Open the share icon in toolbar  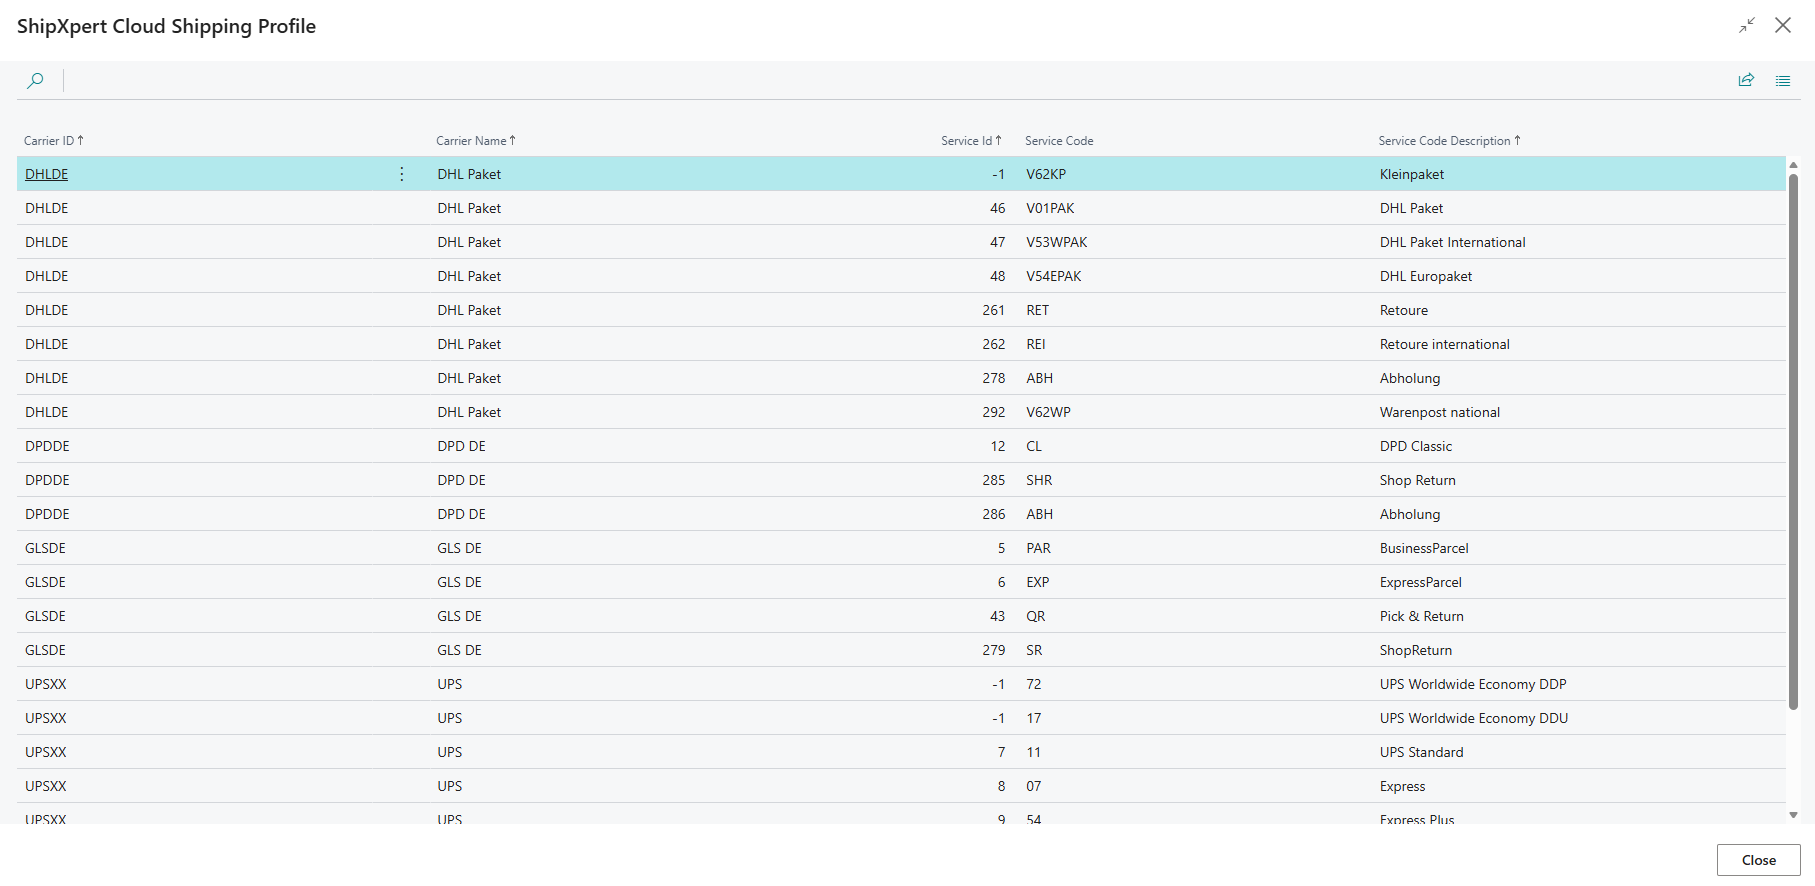click(x=1746, y=81)
